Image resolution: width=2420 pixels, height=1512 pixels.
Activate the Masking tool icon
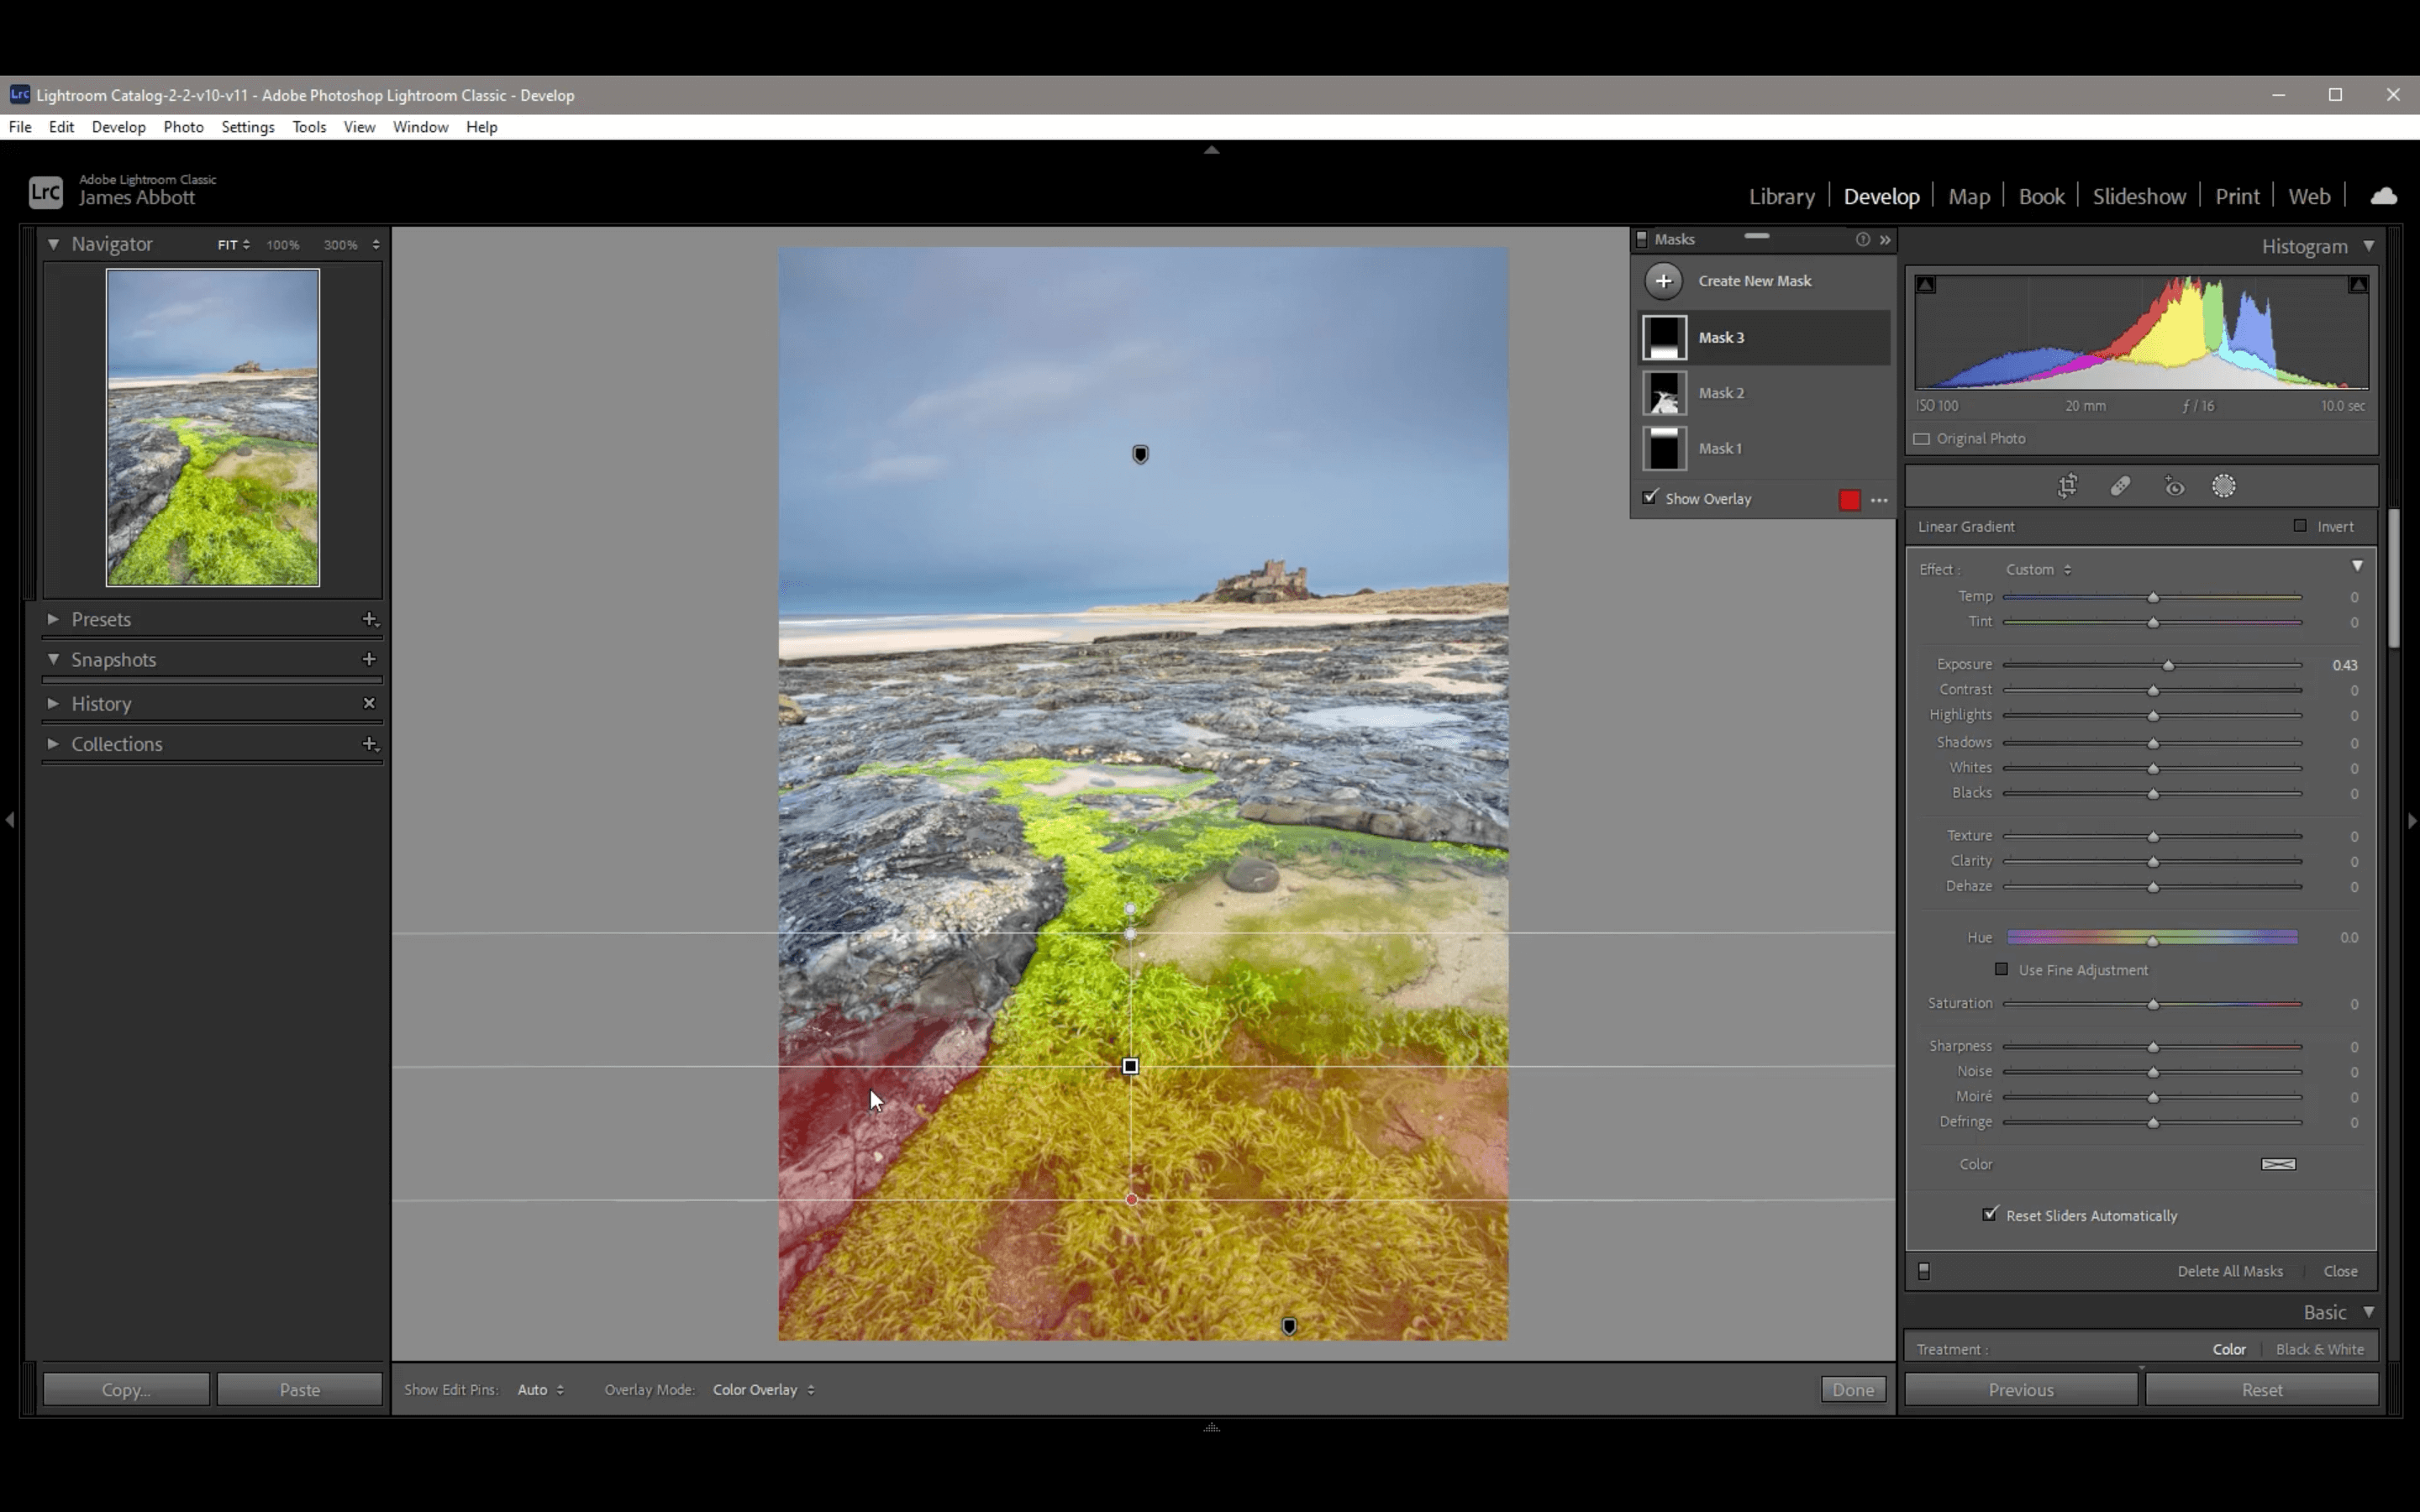coord(2225,486)
